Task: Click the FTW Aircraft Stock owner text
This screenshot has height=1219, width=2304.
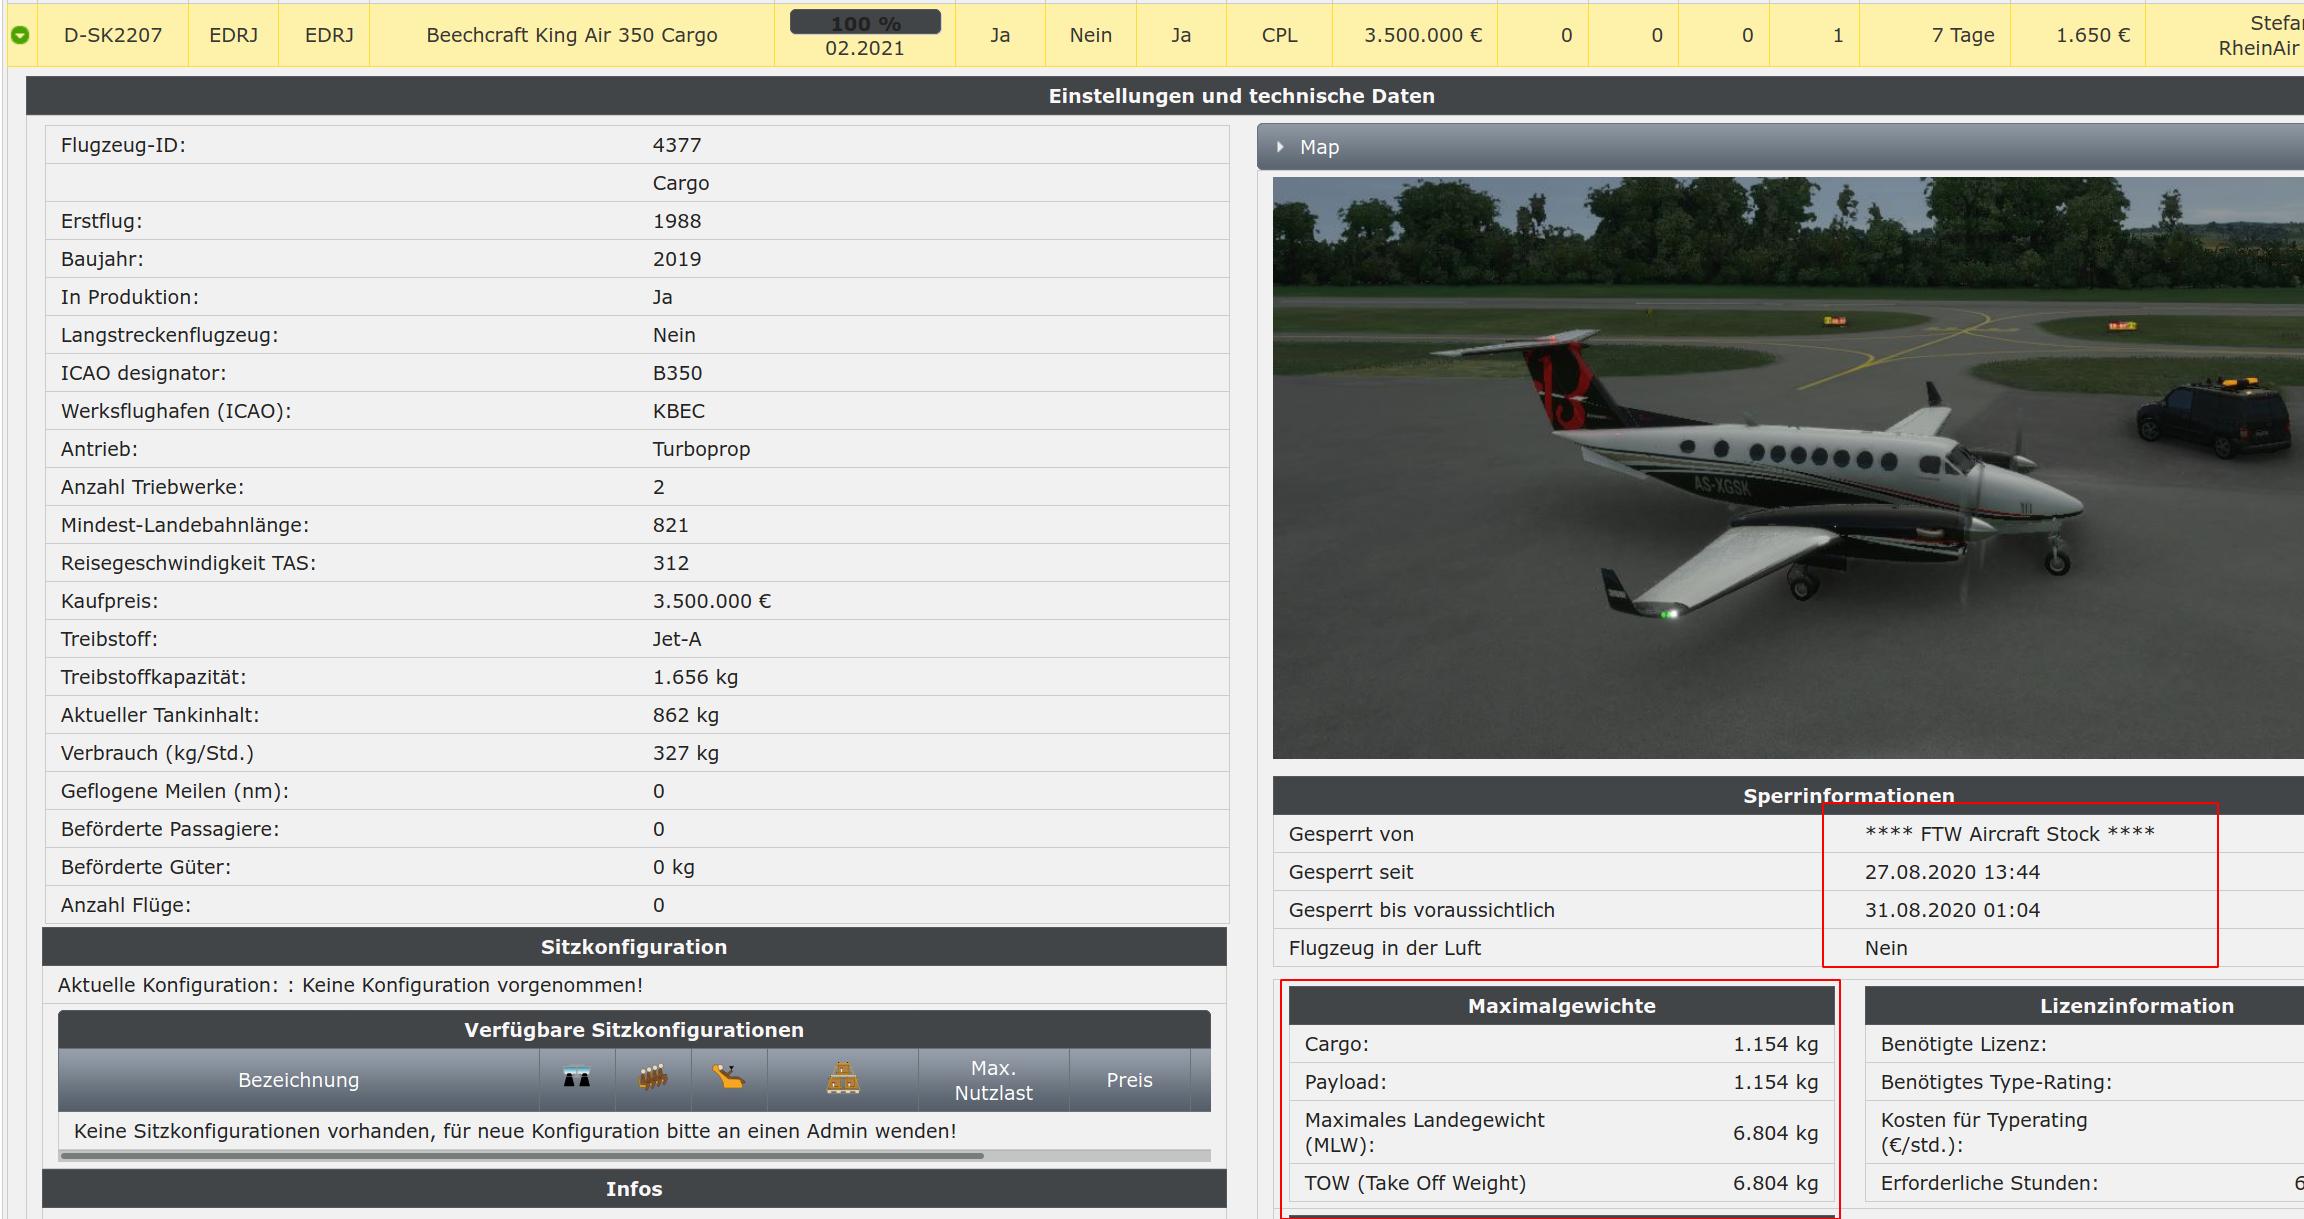Action: pos(2009,834)
